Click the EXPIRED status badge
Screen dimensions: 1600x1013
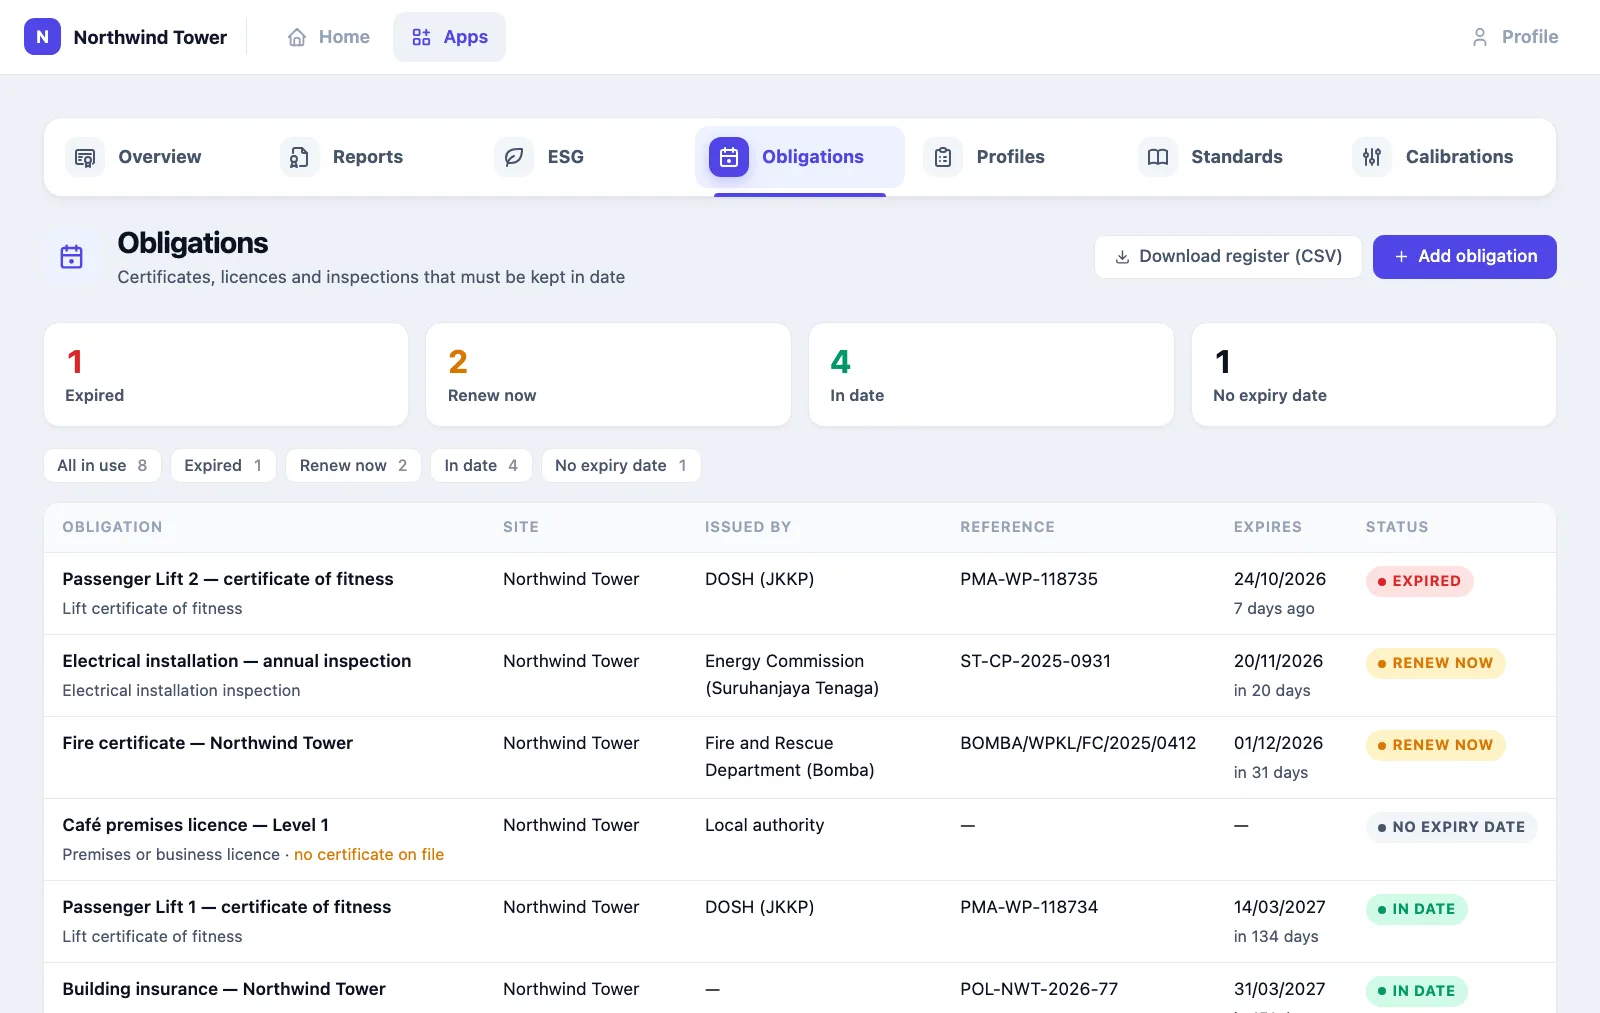(x=1419, y=581)
